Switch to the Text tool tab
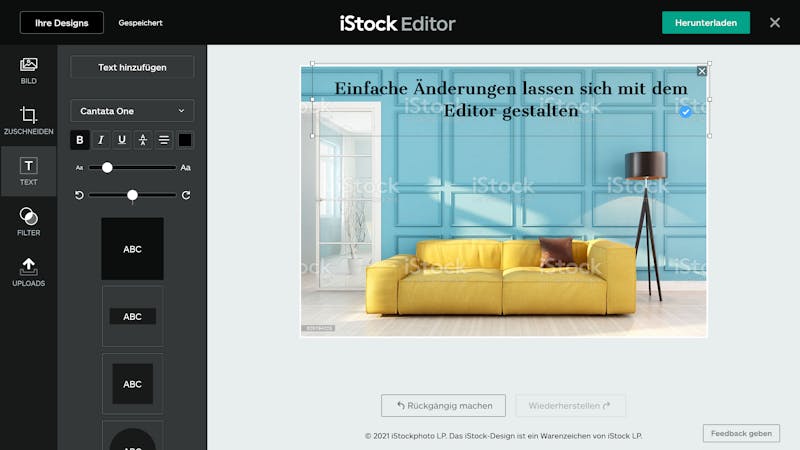This screenshot has height=450, width=800. tap(29, 171)
